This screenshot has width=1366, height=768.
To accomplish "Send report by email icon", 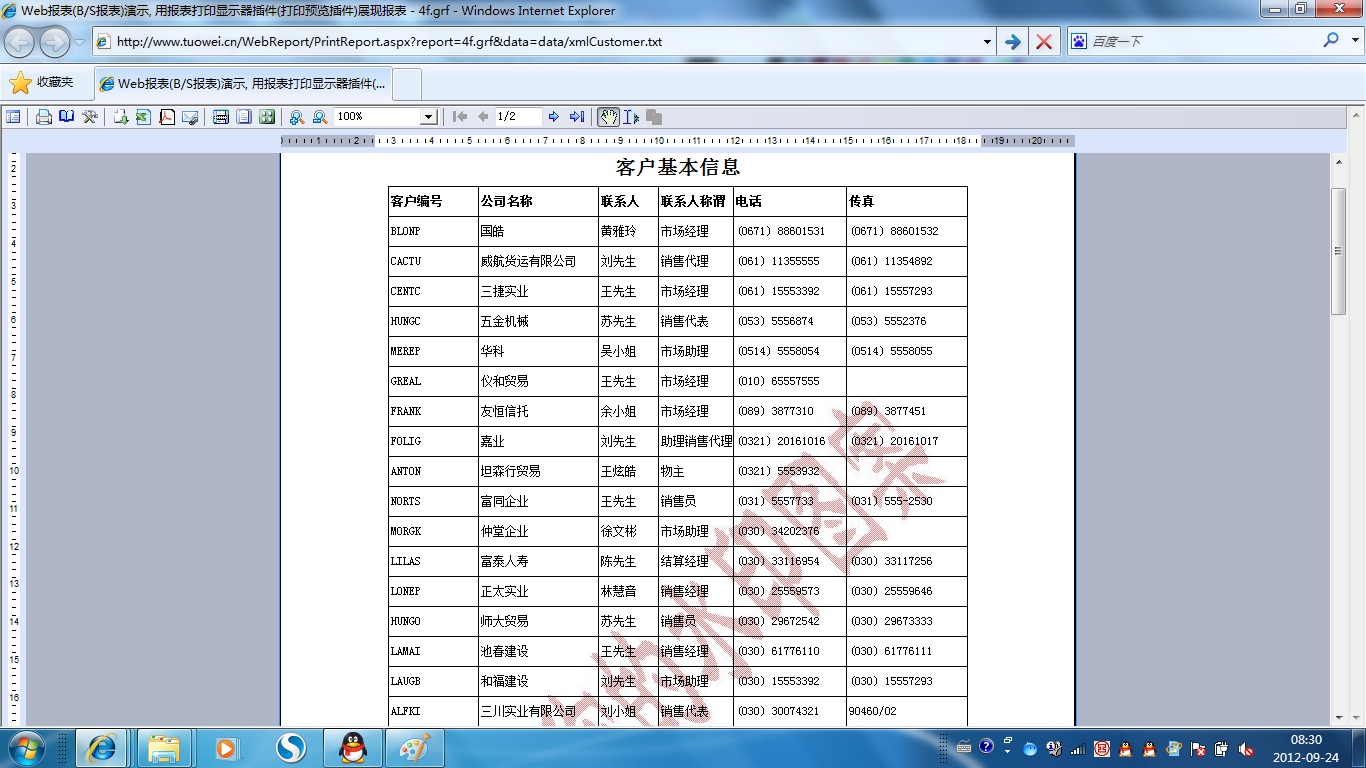I will [190, 117].
